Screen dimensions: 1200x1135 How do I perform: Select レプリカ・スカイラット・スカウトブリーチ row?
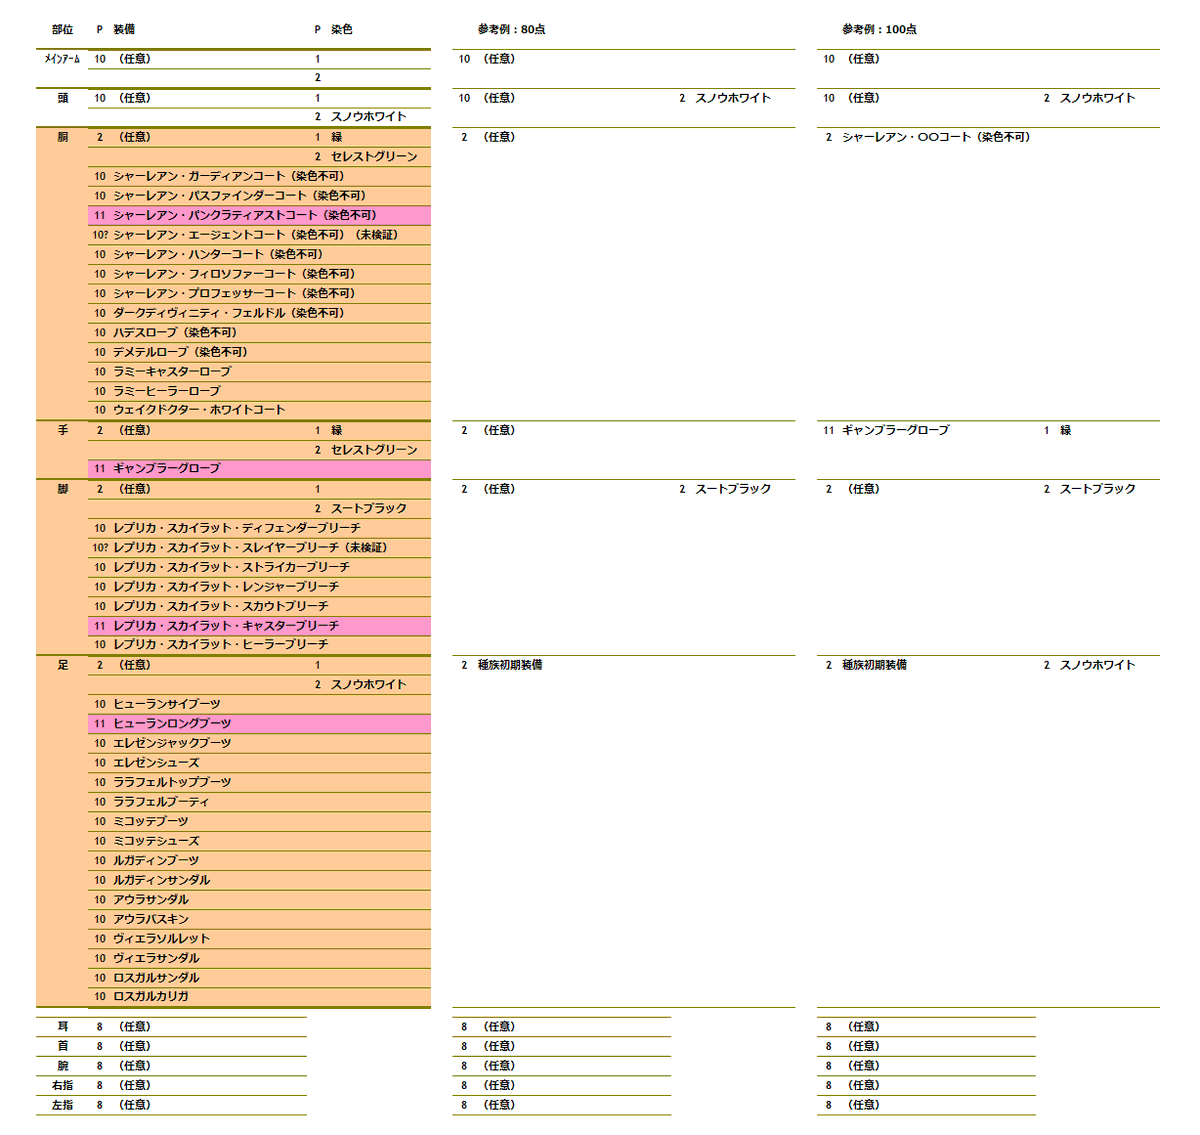click(x=260, y=606)
